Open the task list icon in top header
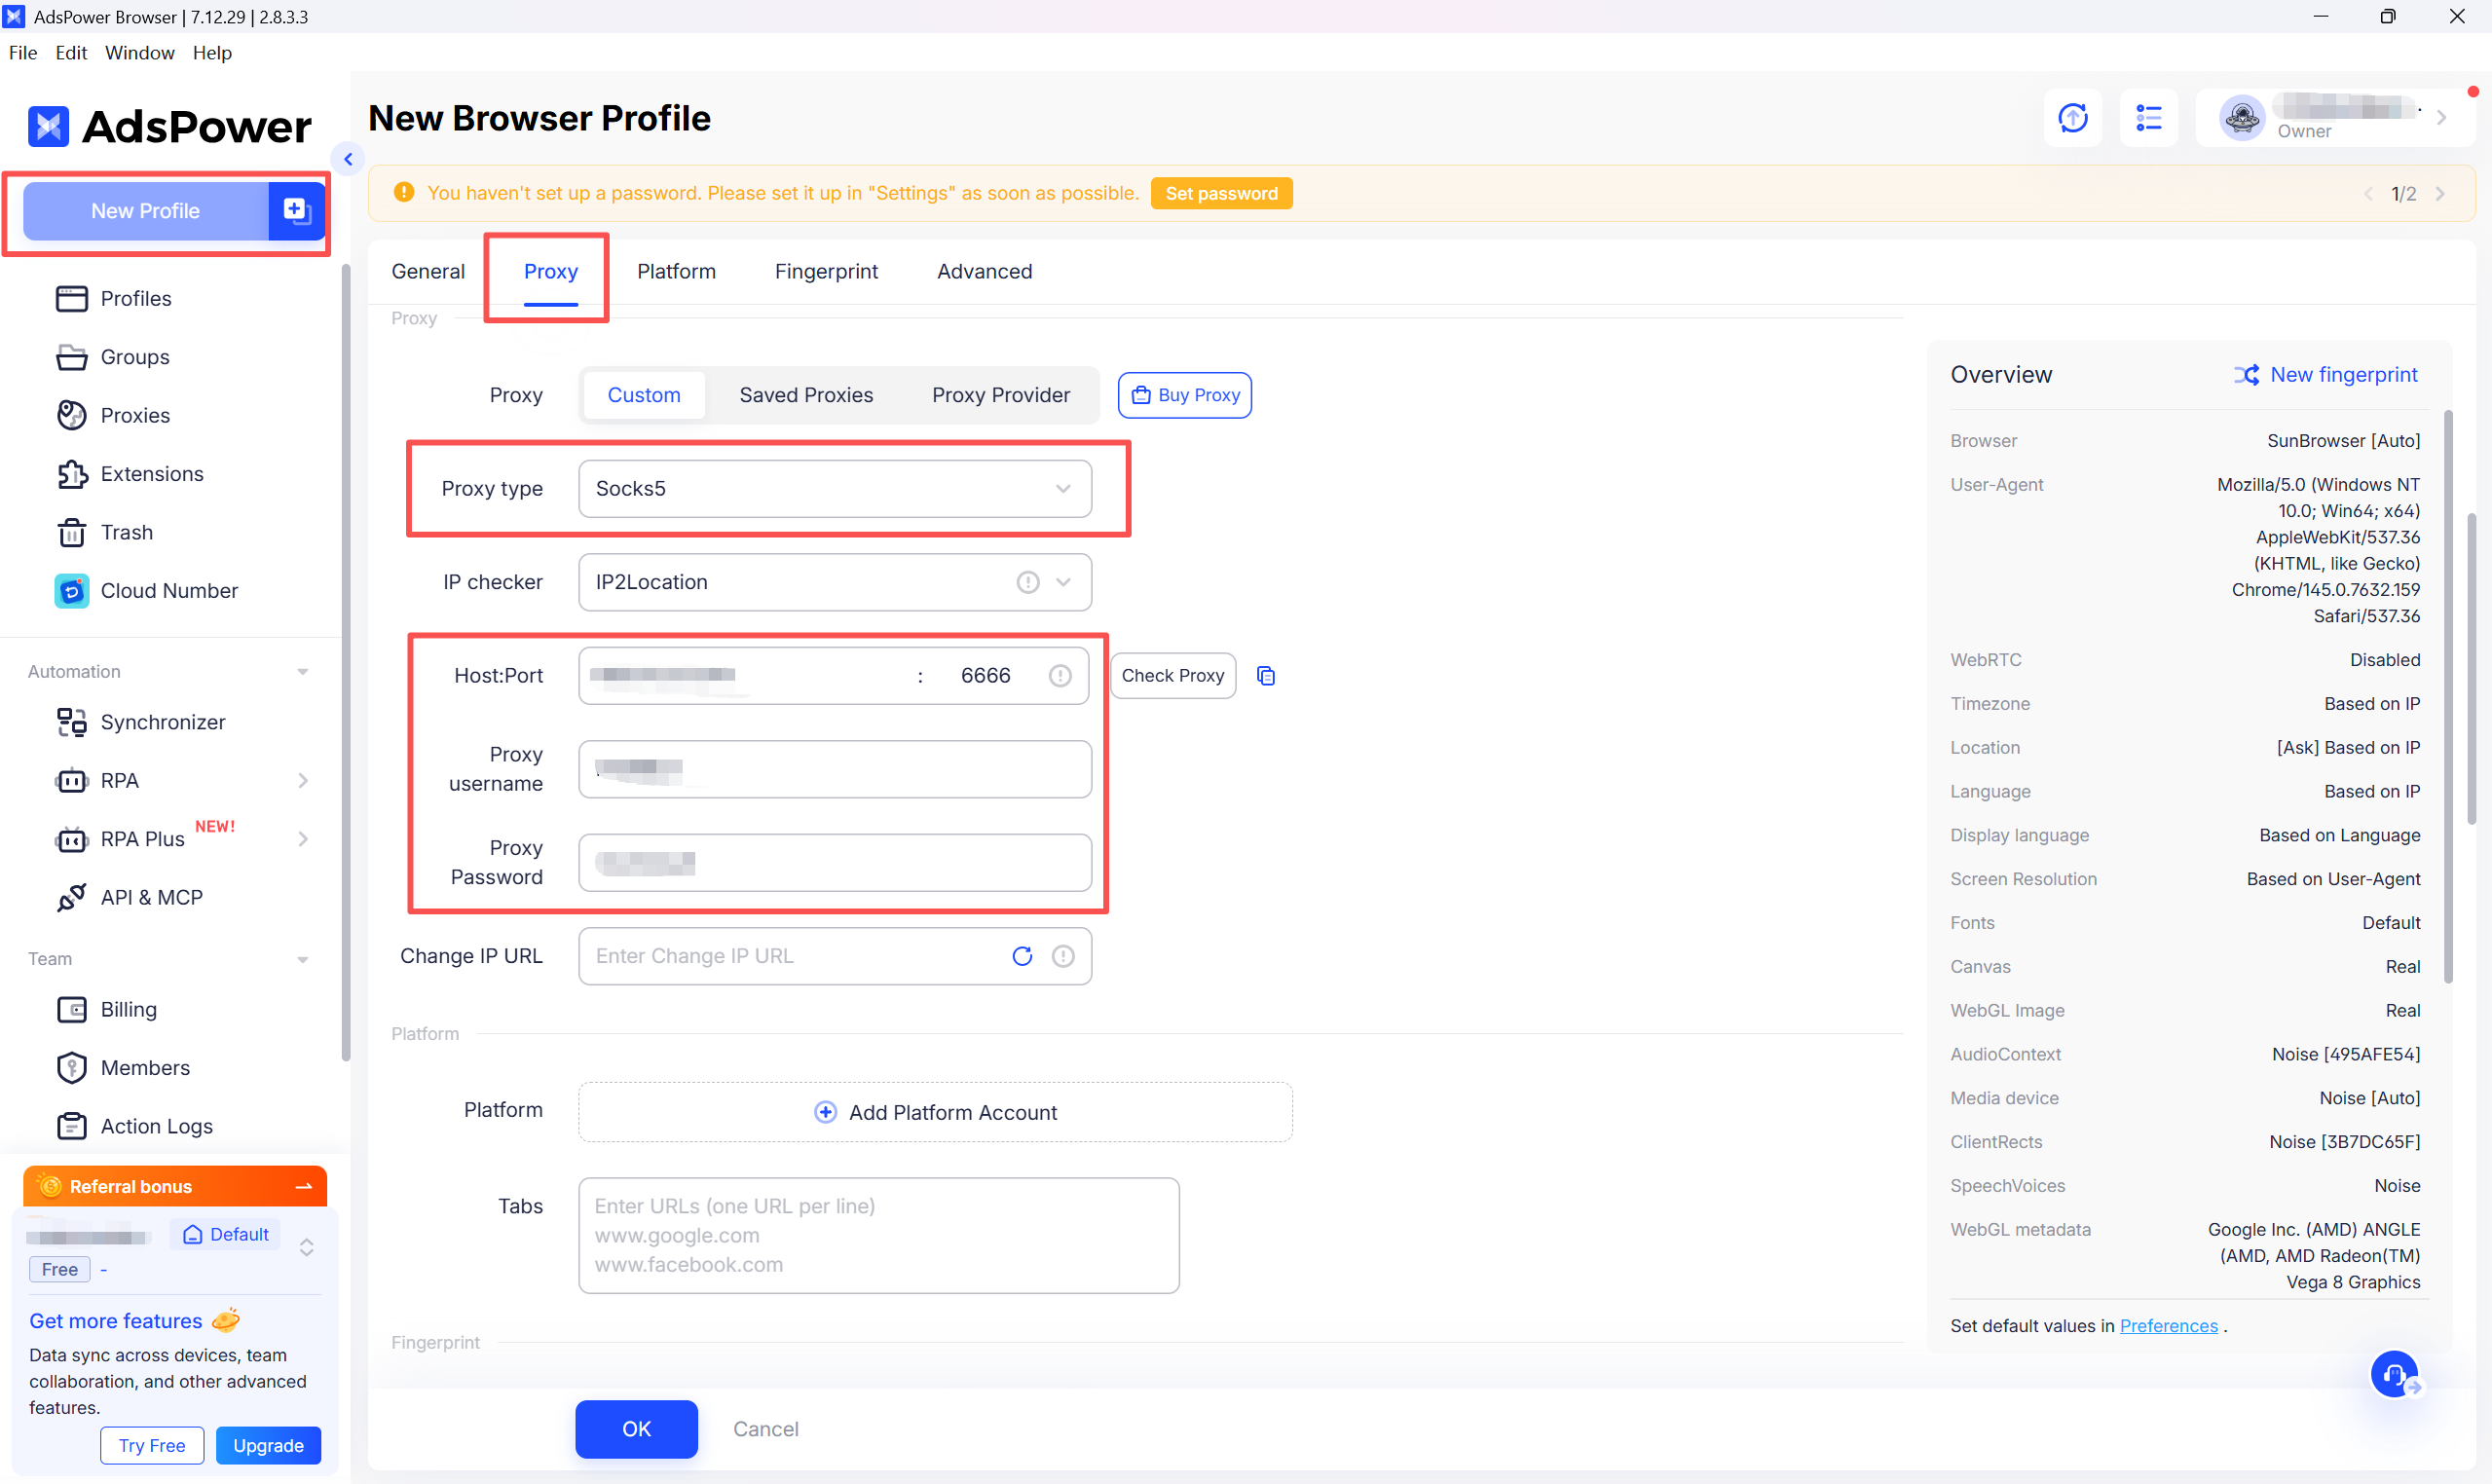Viewport: 2492px width, 1484px height. point(2148,118)
